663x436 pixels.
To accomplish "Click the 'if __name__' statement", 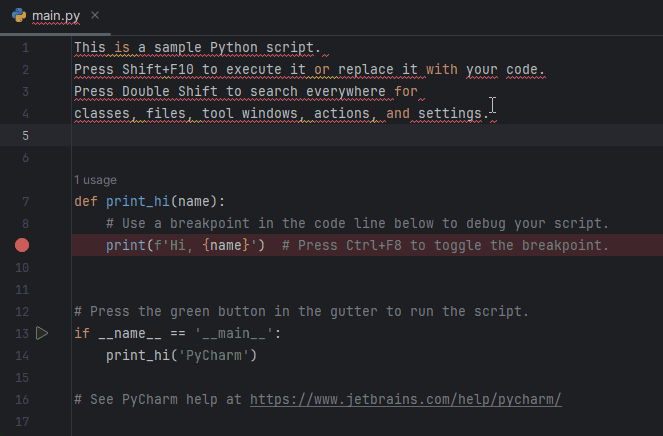I will coord(118,333).
